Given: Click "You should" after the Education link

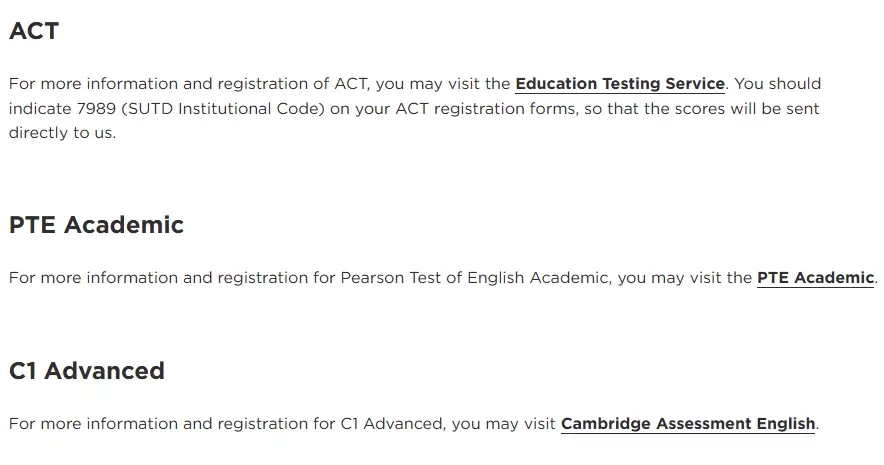Looking at the screenshot, I should pos(777,83).
